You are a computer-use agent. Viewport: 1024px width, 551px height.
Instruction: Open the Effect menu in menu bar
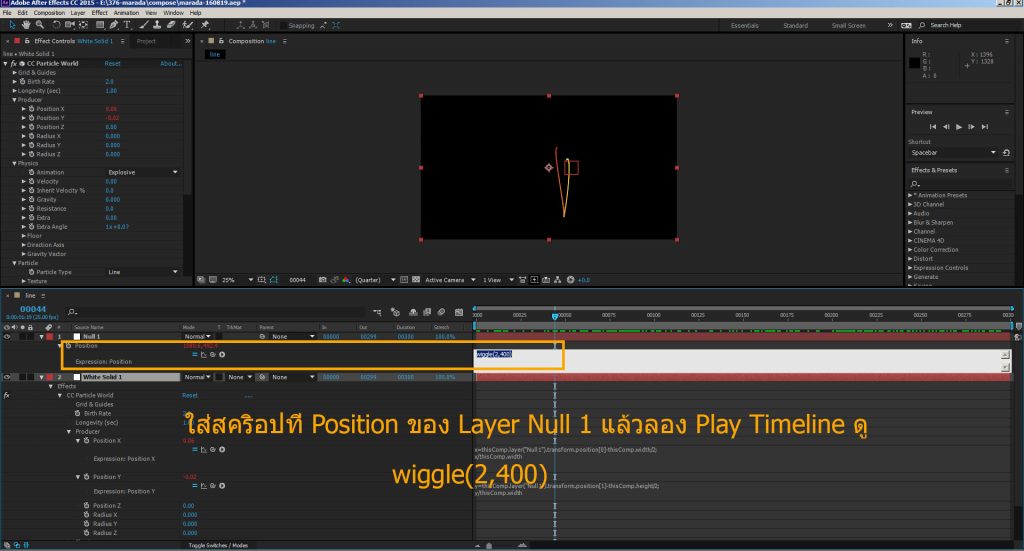coord(99,13)
